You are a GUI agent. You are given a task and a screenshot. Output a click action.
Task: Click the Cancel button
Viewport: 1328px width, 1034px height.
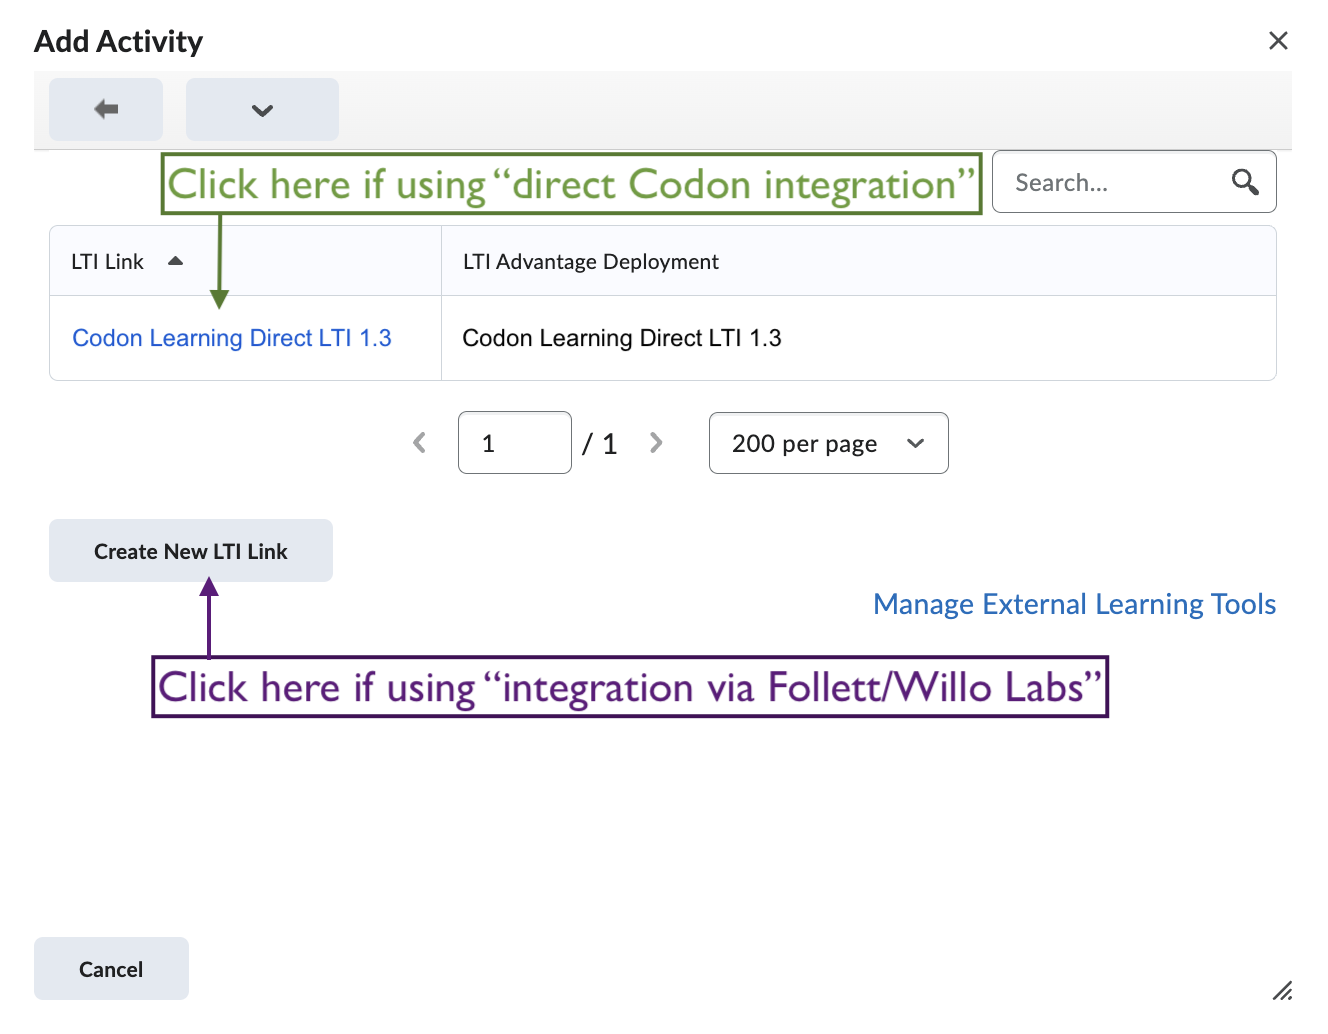point(111,969)
